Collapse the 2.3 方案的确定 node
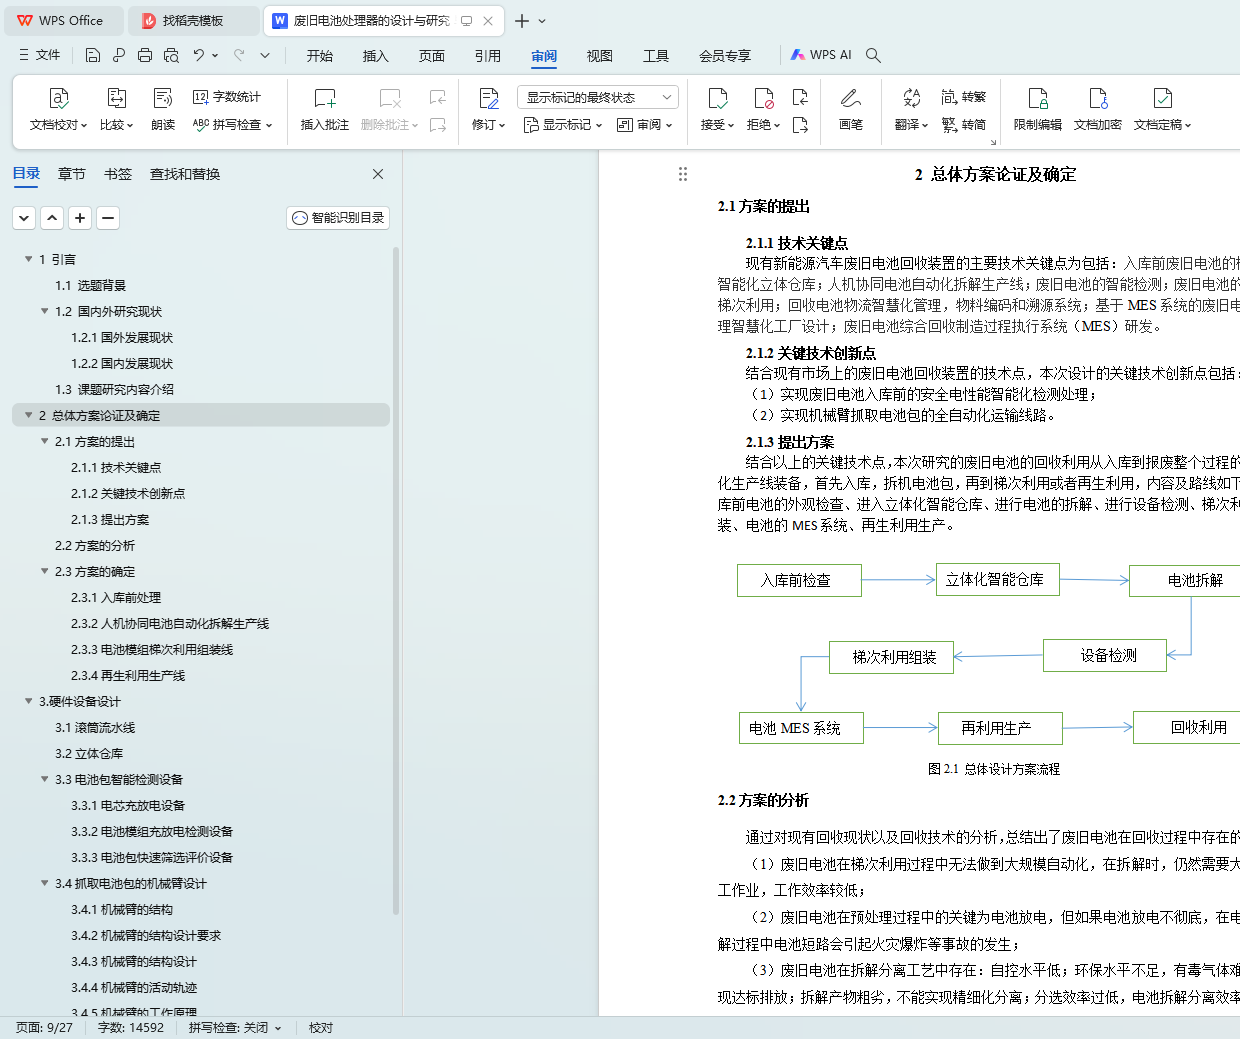1240x1039 pixels. (x=45, y=571)
